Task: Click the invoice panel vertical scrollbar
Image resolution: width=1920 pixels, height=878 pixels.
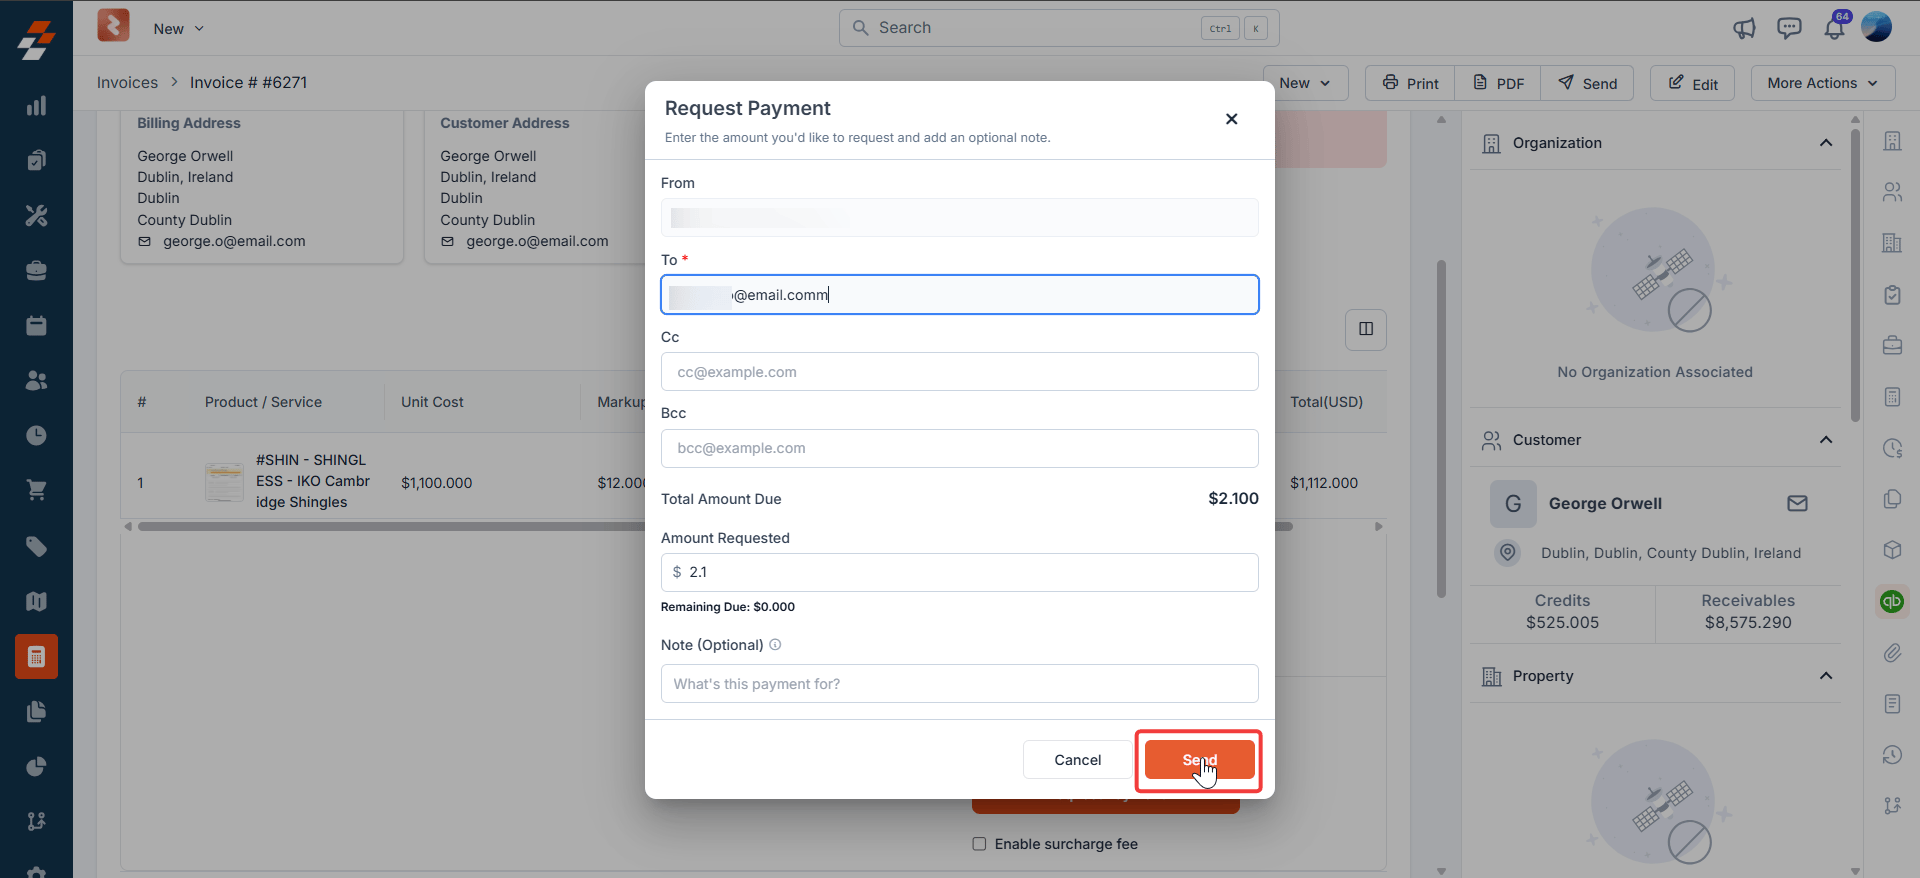Action: [1441, 430]
